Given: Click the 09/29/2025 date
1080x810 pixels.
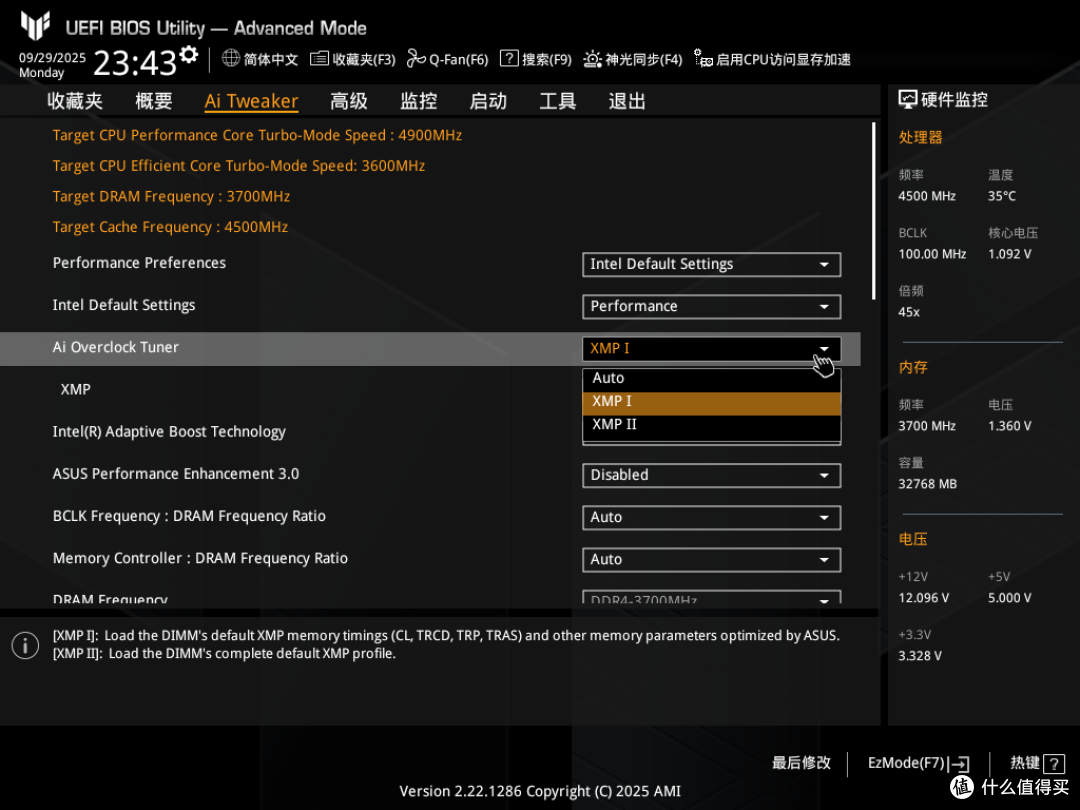Looking at the screenshot, I should pos(52,58).
